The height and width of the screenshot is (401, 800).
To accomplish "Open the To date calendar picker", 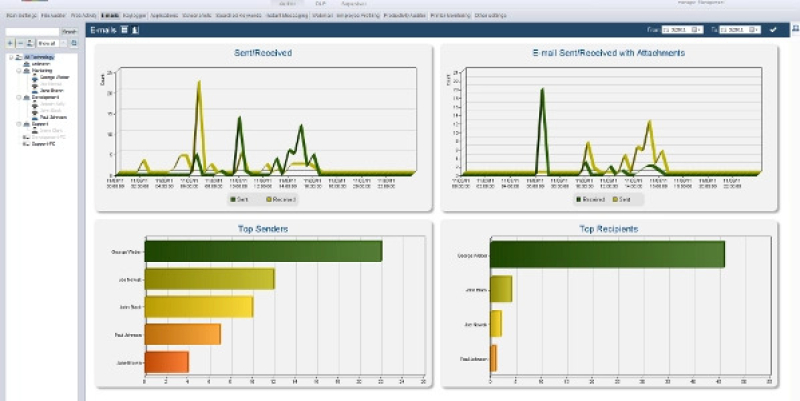I will (752, 30).
